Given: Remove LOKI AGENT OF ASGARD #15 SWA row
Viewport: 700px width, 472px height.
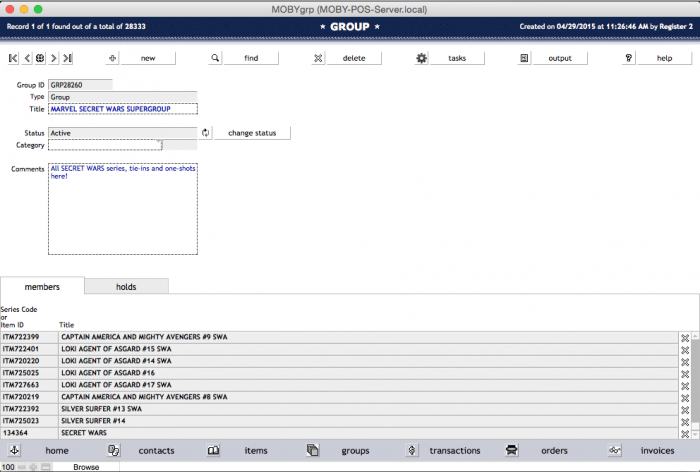Looking at the screenshot, I should (x=685, y=350).
